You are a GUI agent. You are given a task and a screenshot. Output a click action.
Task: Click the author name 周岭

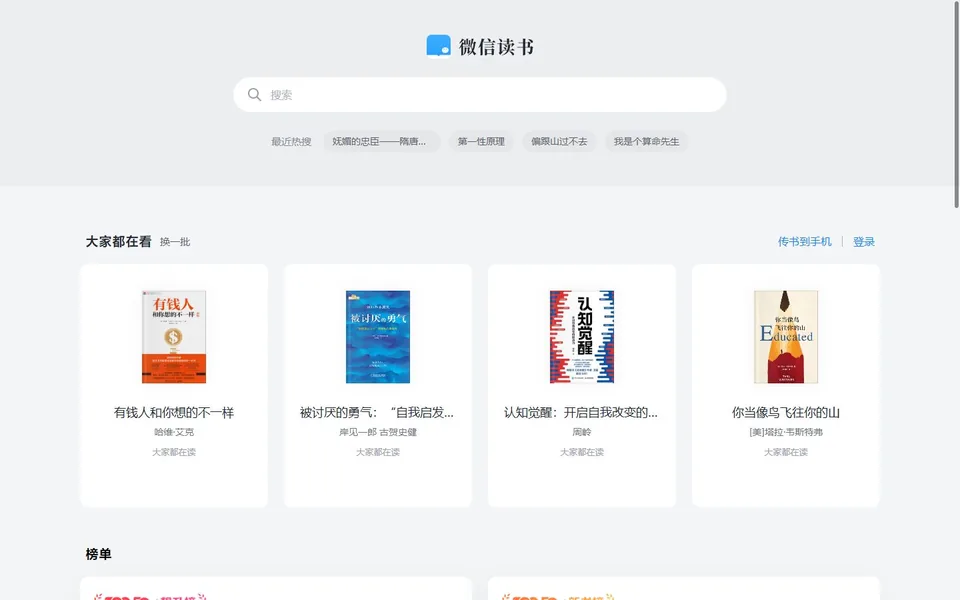(582, 432)
